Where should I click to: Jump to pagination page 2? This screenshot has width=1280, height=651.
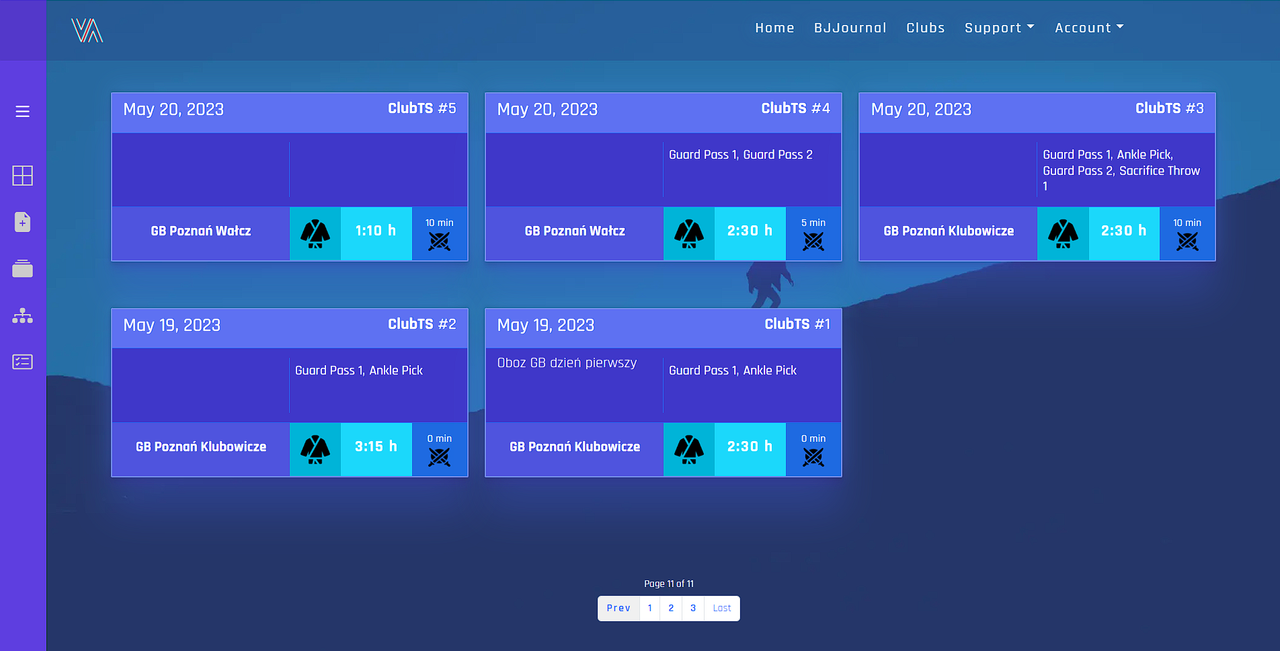coord(671,608)
